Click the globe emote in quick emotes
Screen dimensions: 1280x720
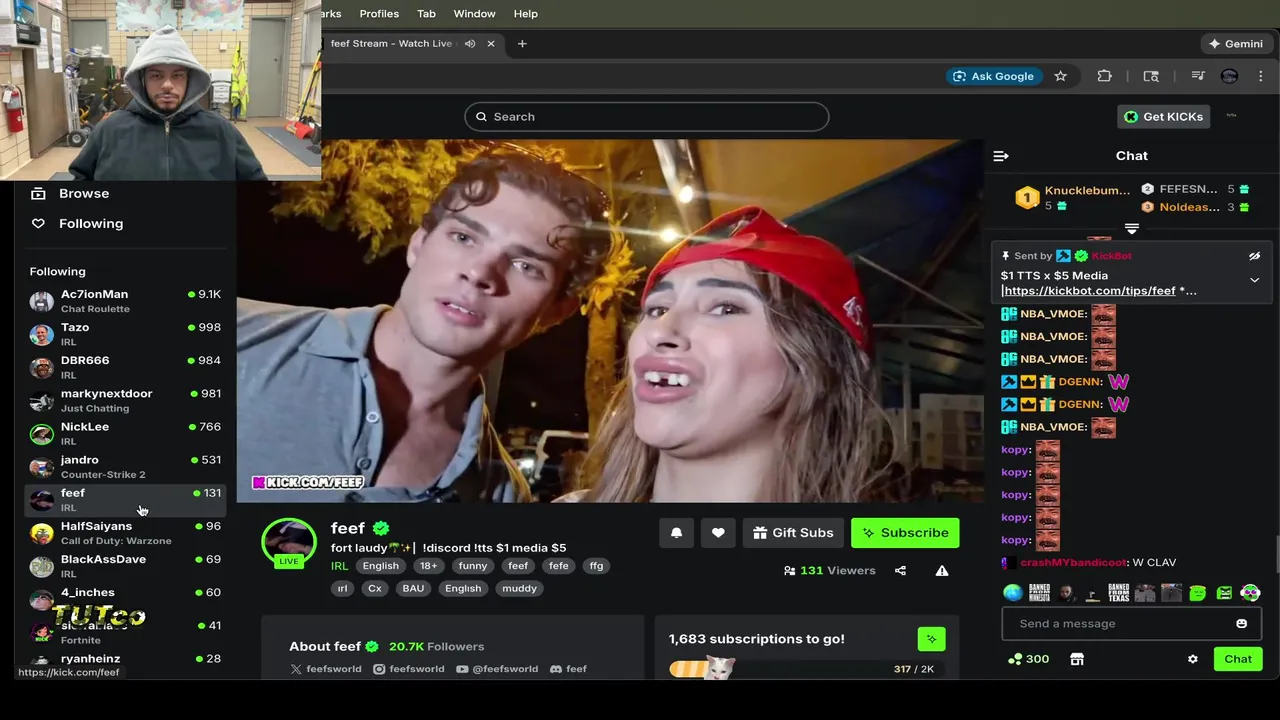click(x=1013, y=593)
